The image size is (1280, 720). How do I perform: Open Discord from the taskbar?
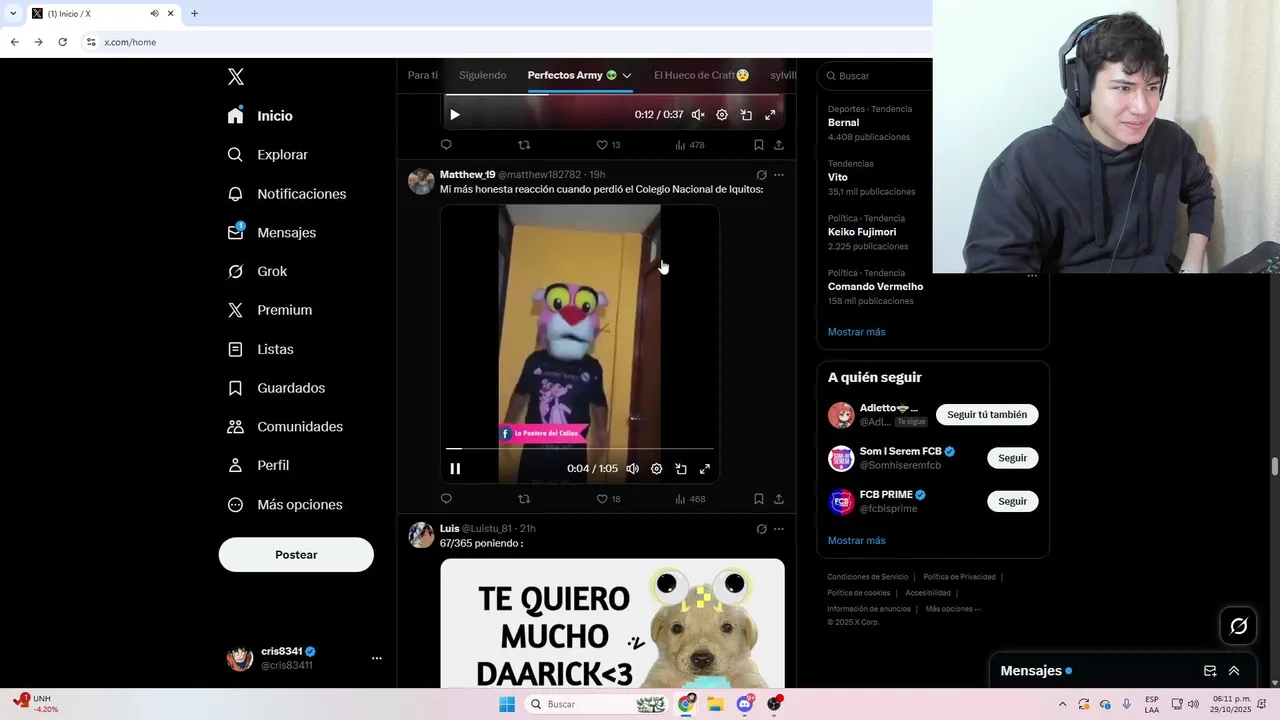pos(745,704)
